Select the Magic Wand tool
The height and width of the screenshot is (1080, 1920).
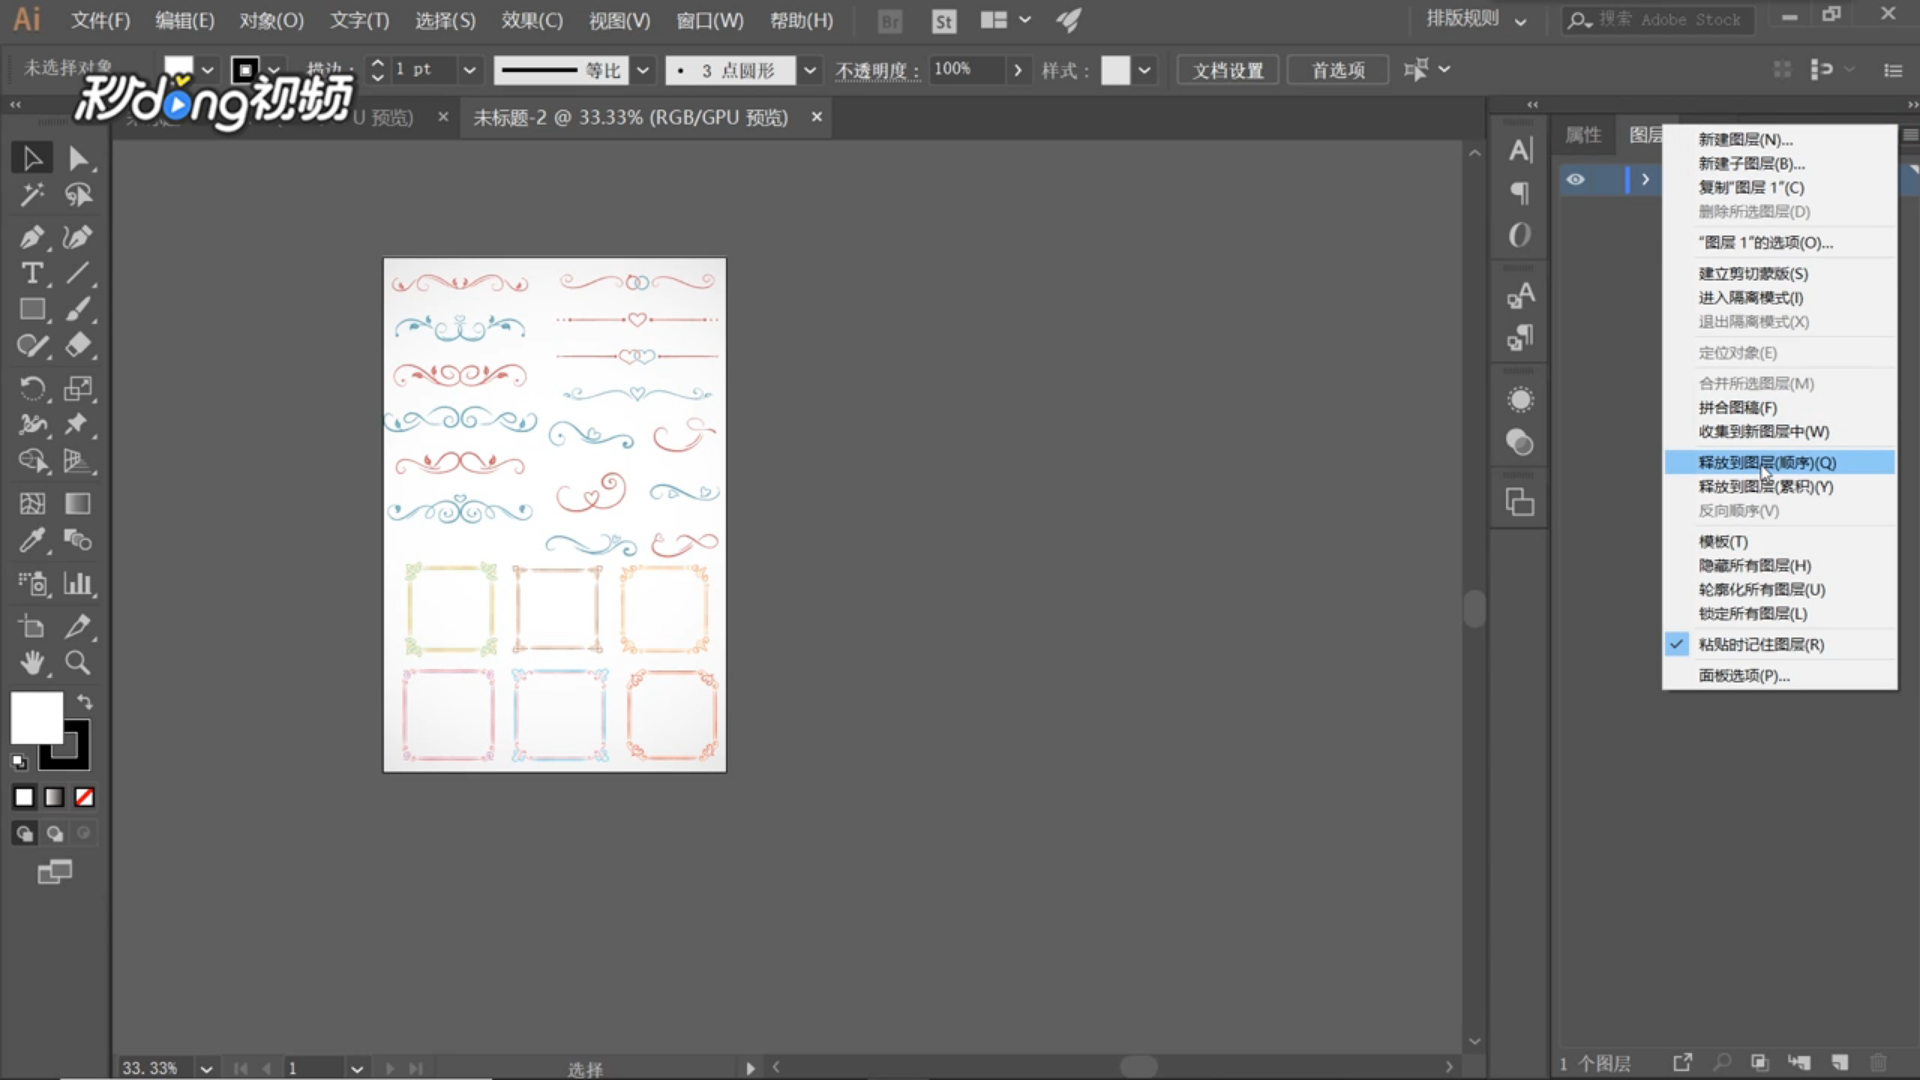(31, 195)
